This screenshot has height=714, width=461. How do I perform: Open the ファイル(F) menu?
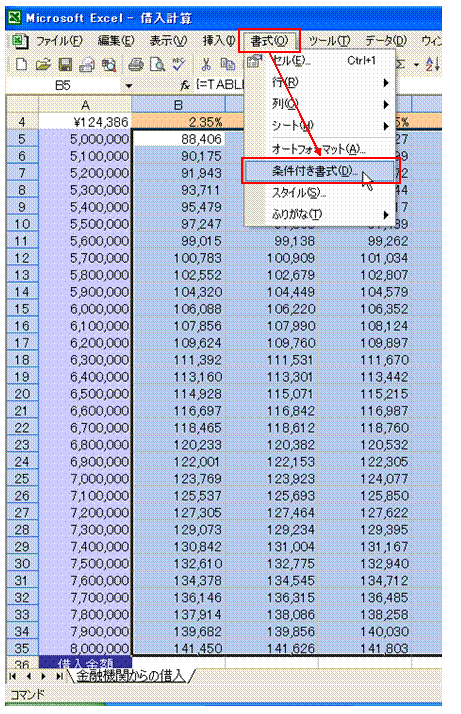click(59, 41)
